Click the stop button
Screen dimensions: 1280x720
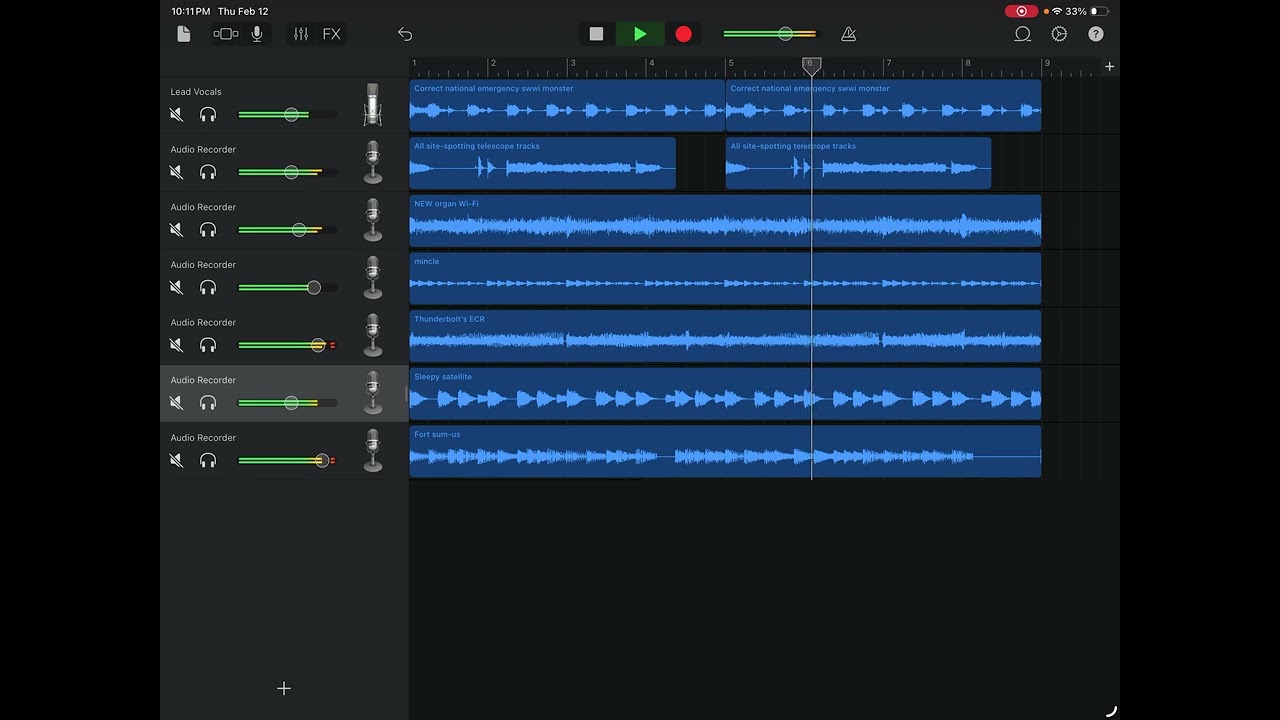(x=596, y=34)
